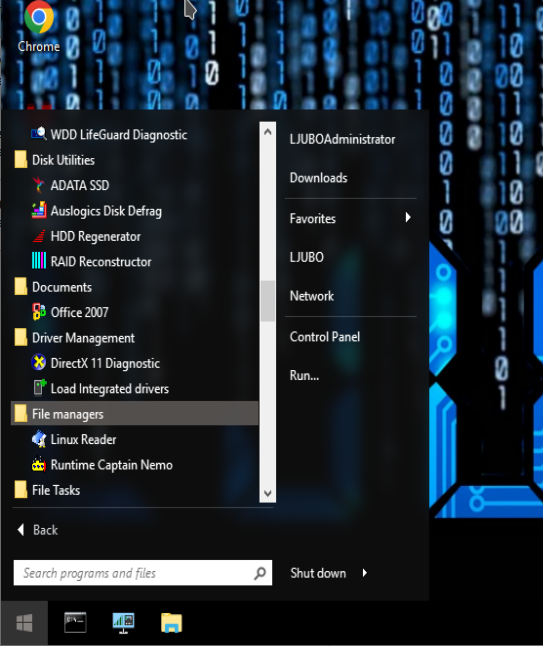Open ADATA SSD utility
This screenshot has height=646, width=543.
click(70, 185)
